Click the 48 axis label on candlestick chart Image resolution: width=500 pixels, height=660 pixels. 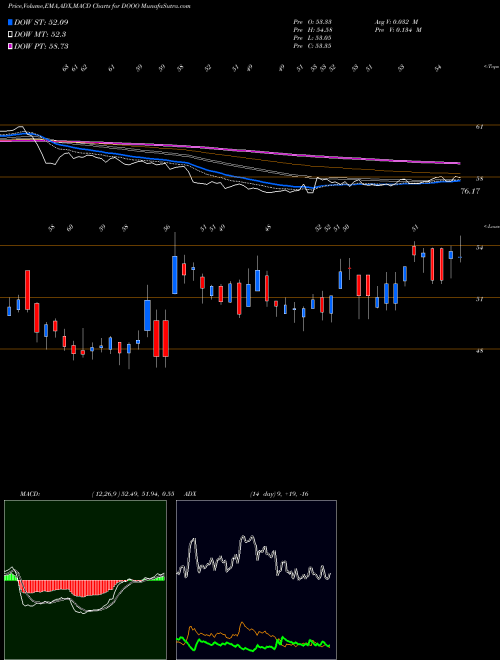pyautogui.click(x=479, y=350)
